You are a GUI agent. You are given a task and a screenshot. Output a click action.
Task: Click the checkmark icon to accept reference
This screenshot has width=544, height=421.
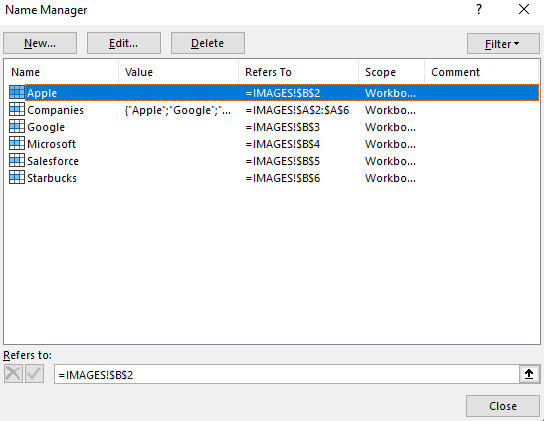click(x=34, y=374)
